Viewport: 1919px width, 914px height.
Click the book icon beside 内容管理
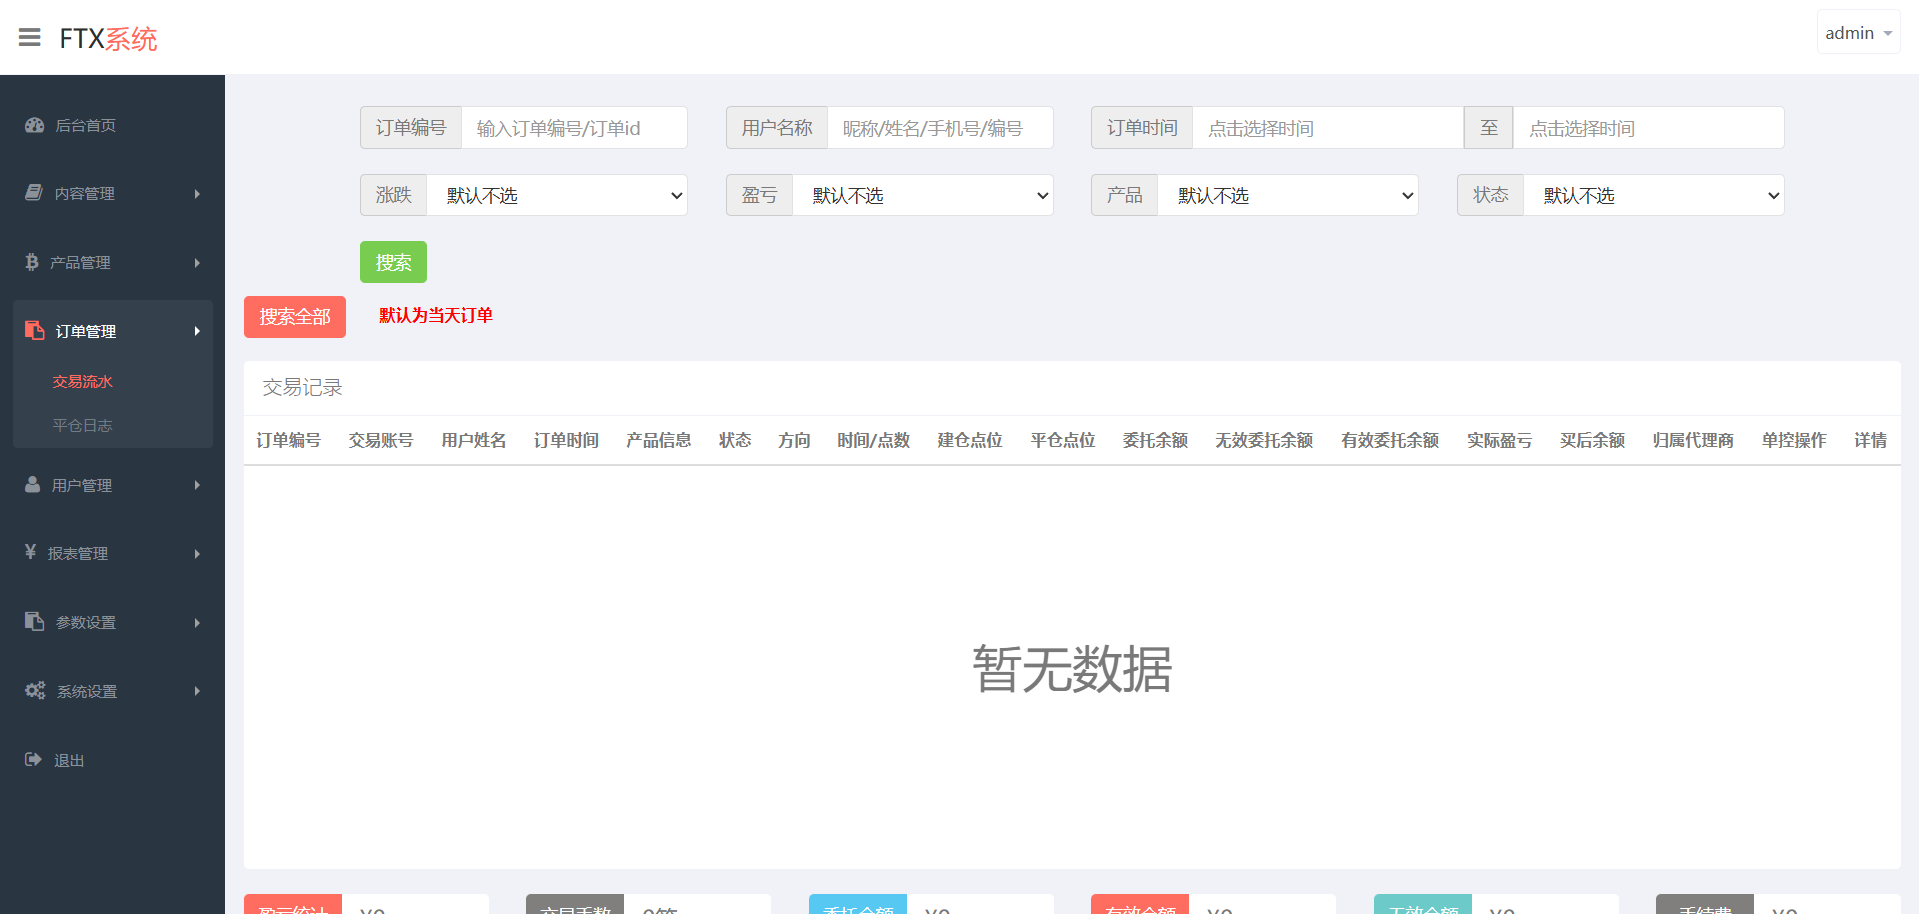[34, 193]
